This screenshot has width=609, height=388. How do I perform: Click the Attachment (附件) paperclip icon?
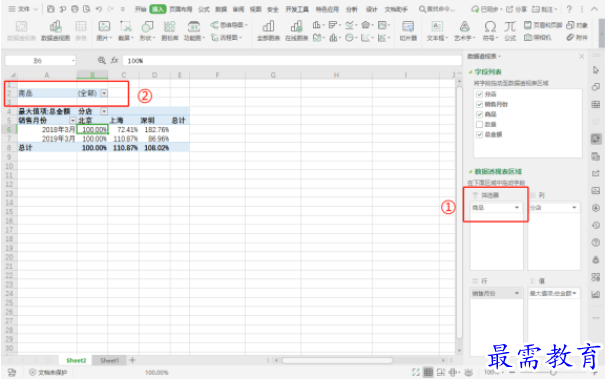[x=577, y=37]
